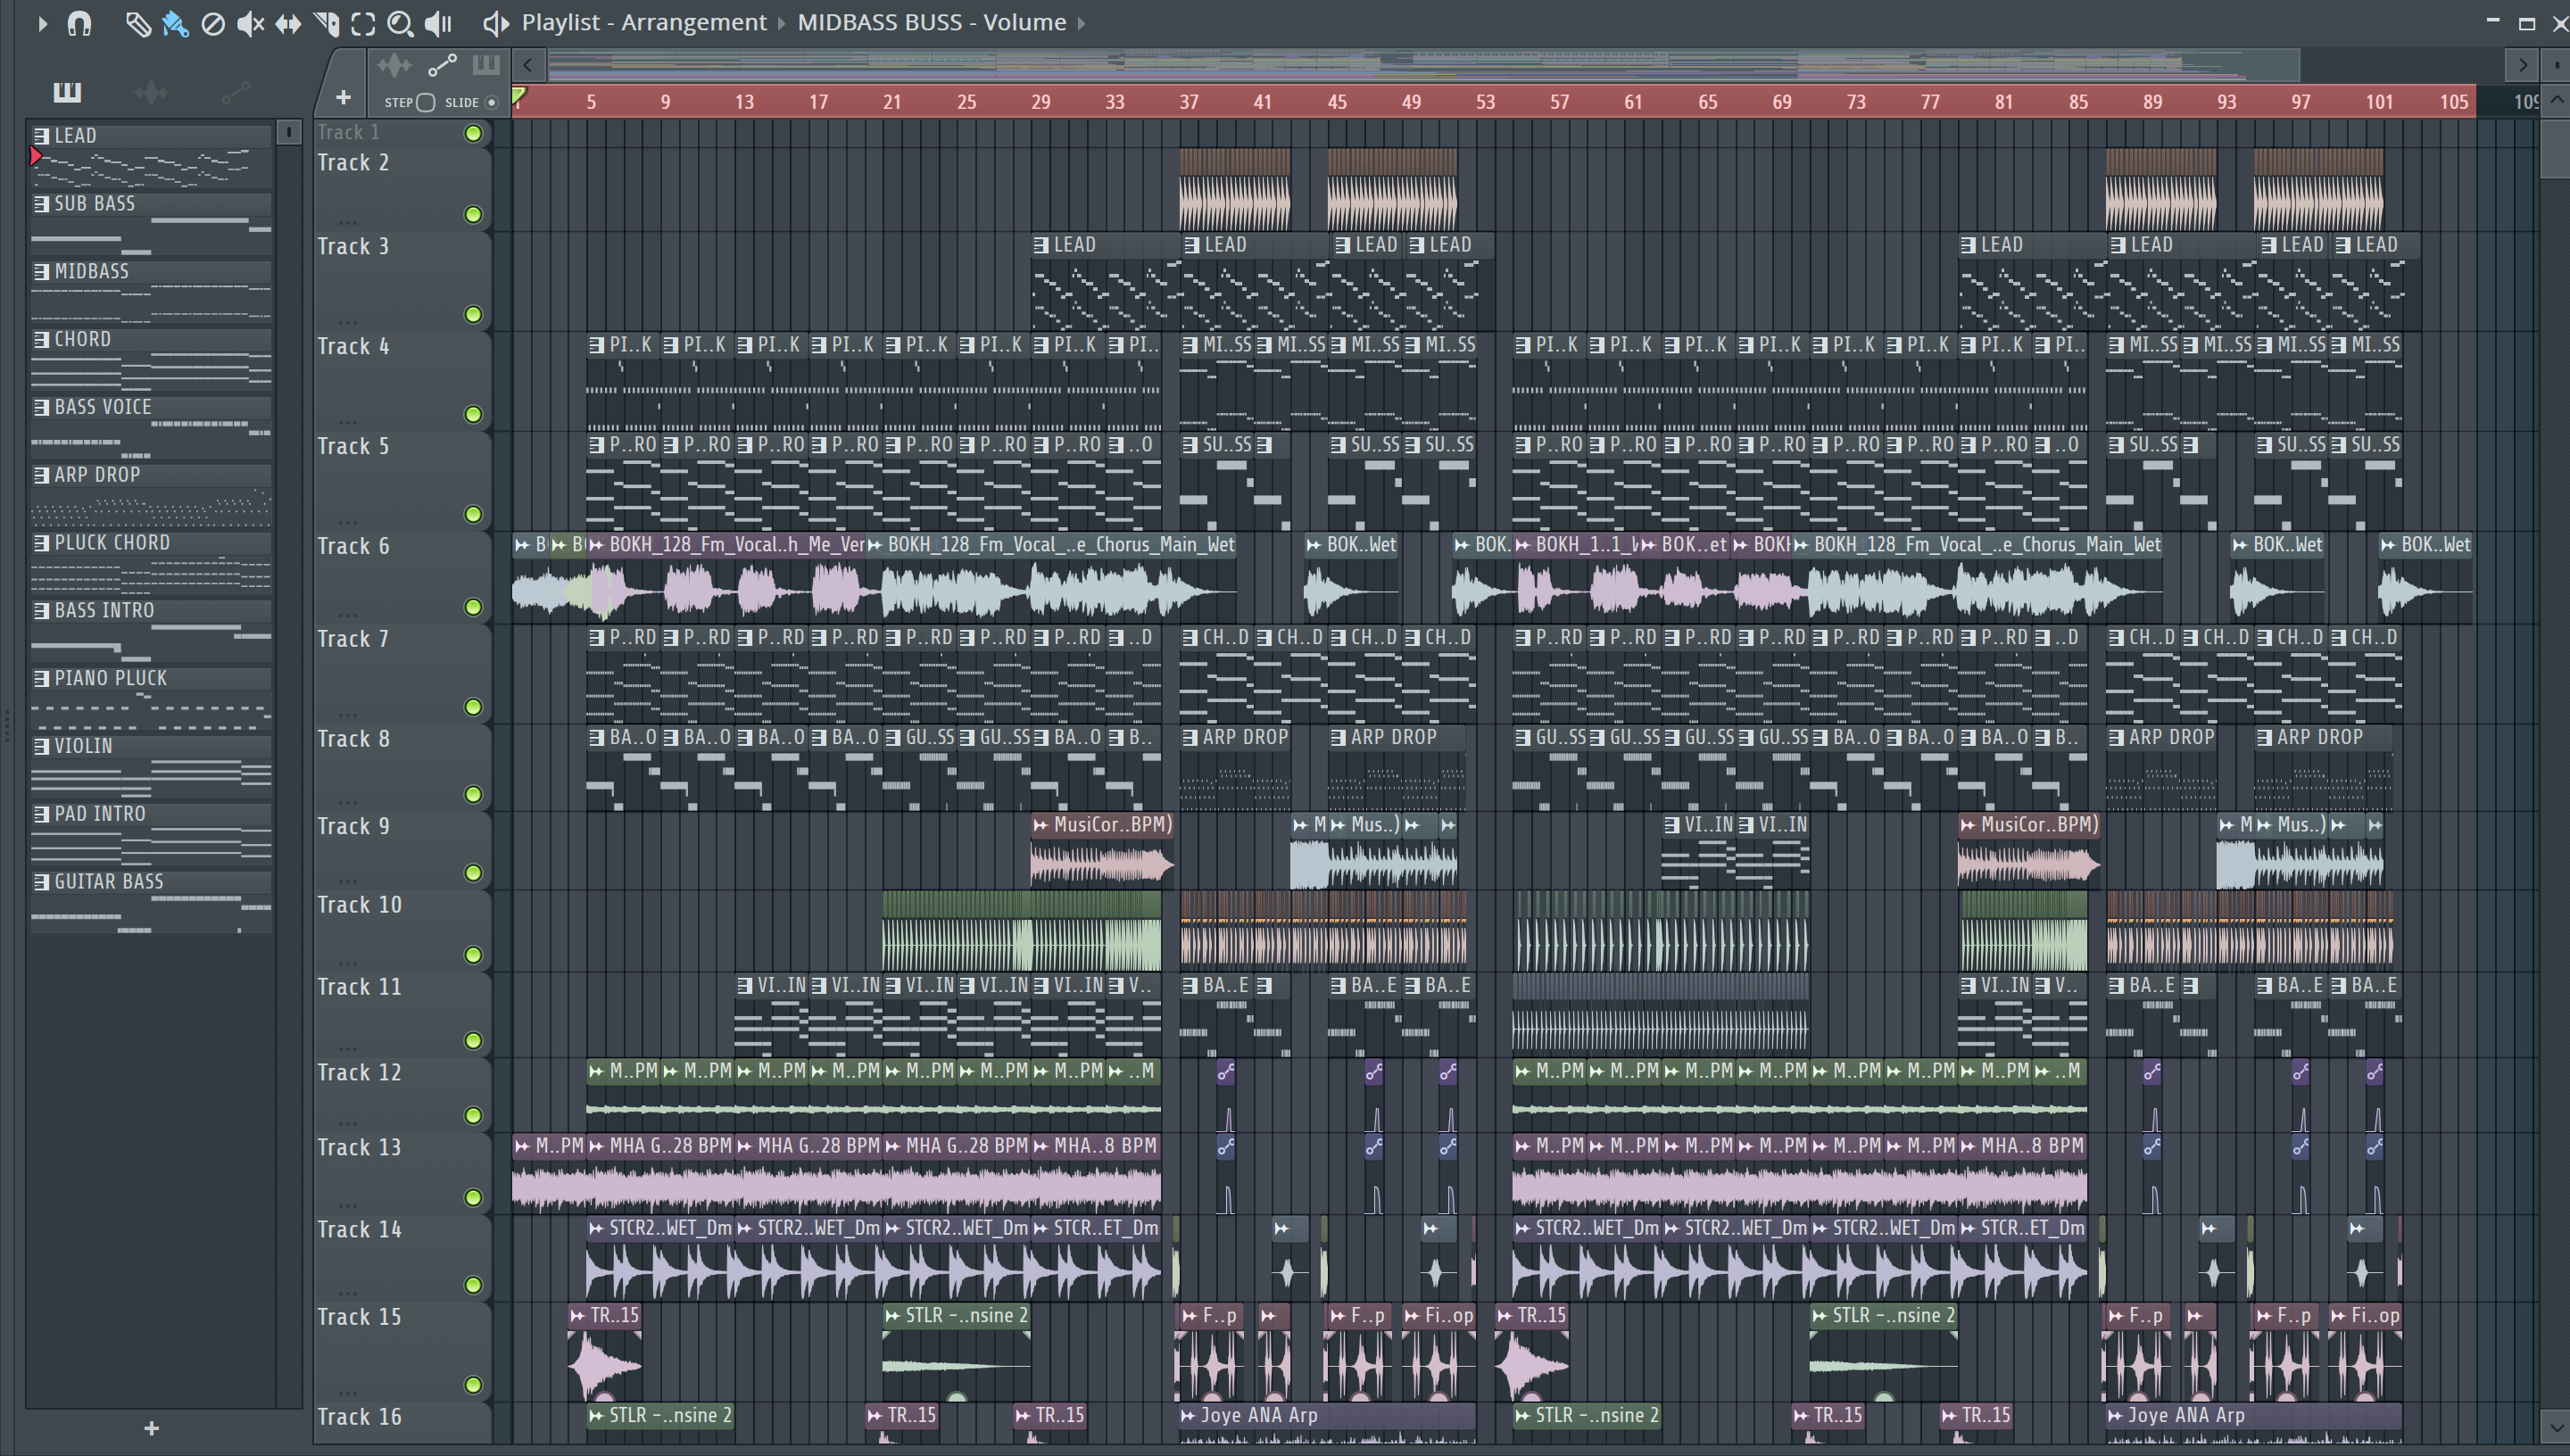Switch picker to the Automation clips tab
The height and width of the screenshot is (1456, 2570).
click(x=235, y=93)
